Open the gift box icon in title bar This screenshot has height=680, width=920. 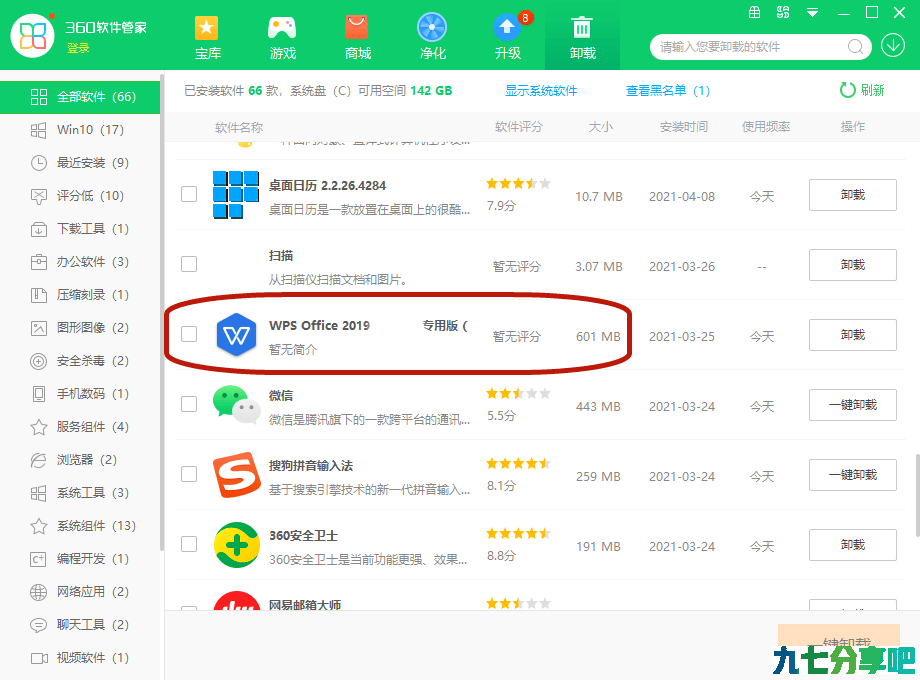click(755, 12)
